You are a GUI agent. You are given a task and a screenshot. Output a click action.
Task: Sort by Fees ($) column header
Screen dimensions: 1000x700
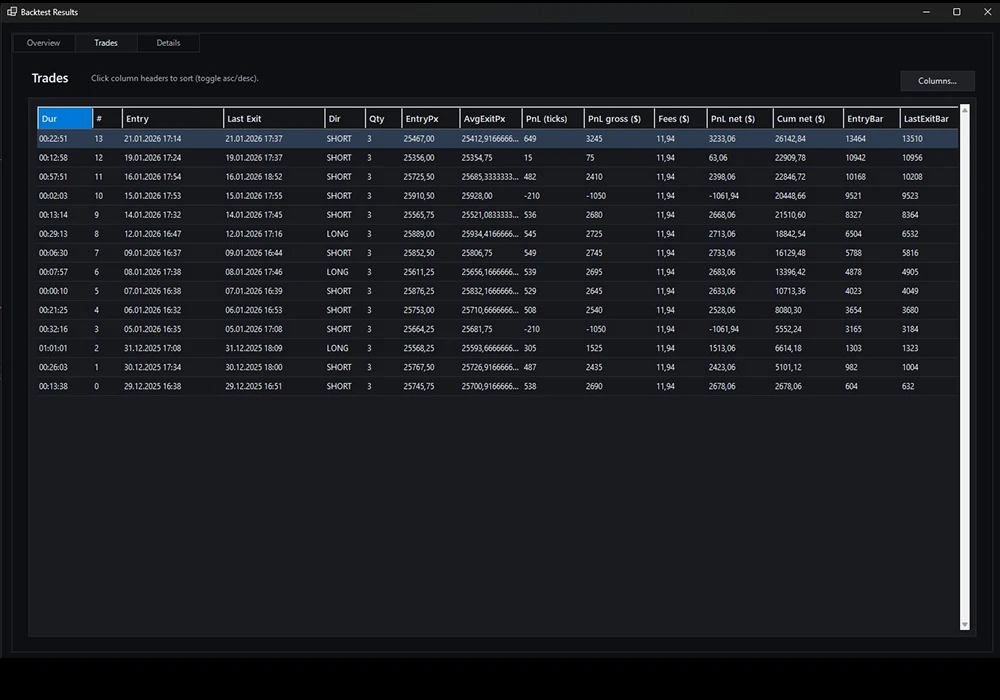(680, 119)
